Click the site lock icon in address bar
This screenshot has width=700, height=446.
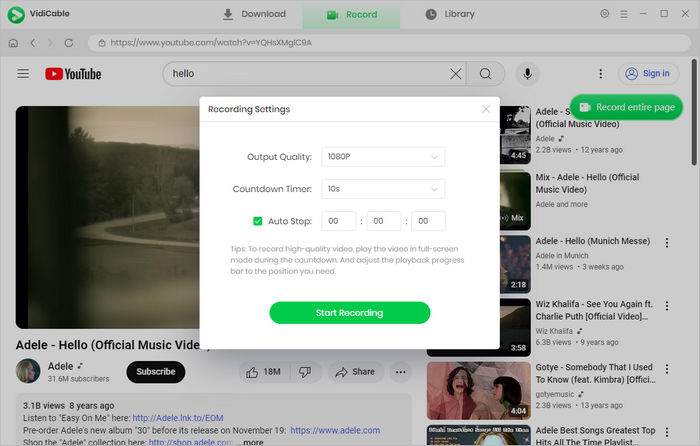tap(102, 43)
